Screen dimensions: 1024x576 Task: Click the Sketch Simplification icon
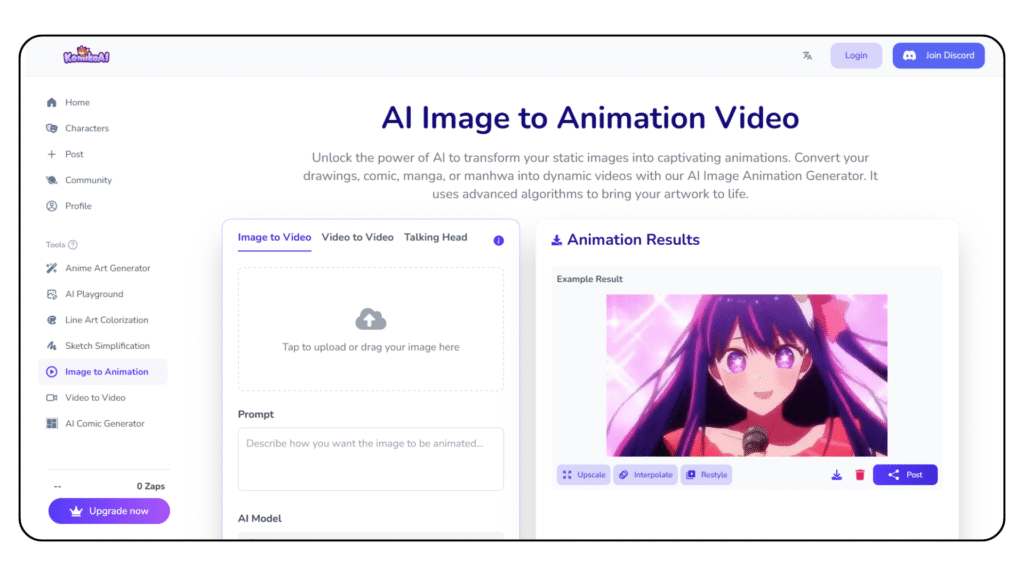pyautogui.click(x=52, y=345)
